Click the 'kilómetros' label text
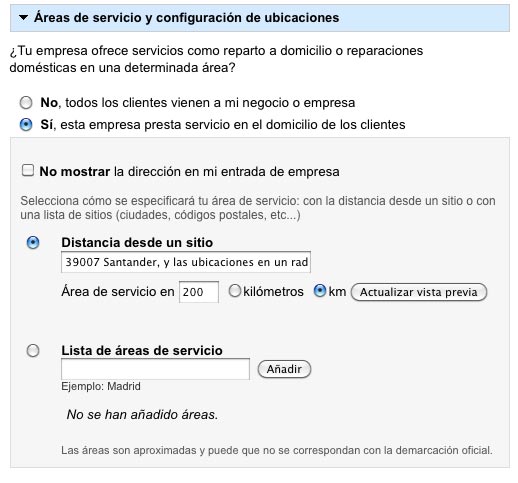This screenshot has width=518, height=483. 273,292
